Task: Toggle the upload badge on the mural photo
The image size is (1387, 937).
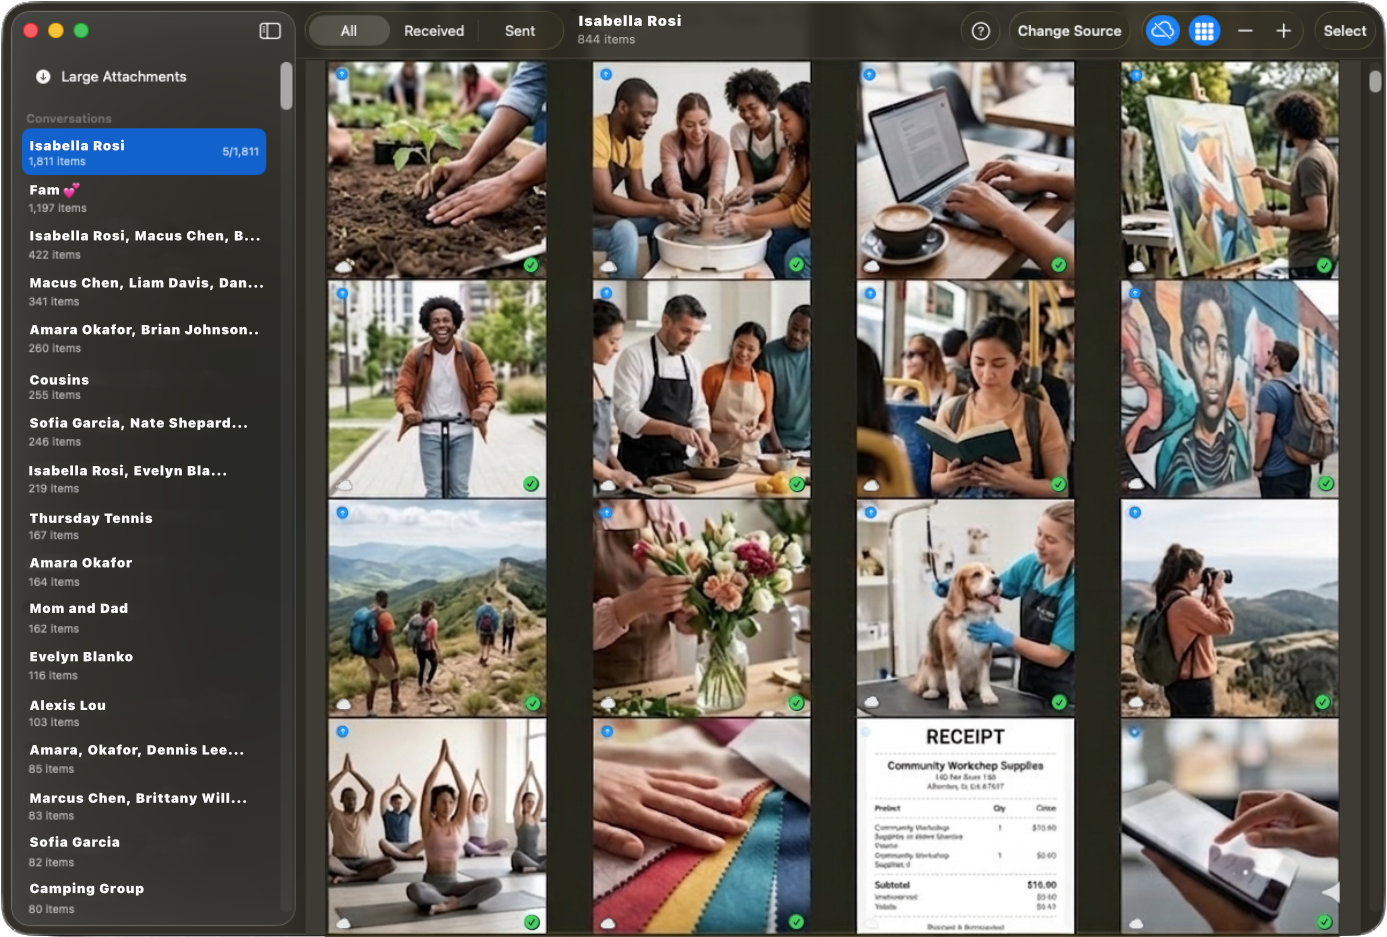Action: click(x=1135, y=292)
